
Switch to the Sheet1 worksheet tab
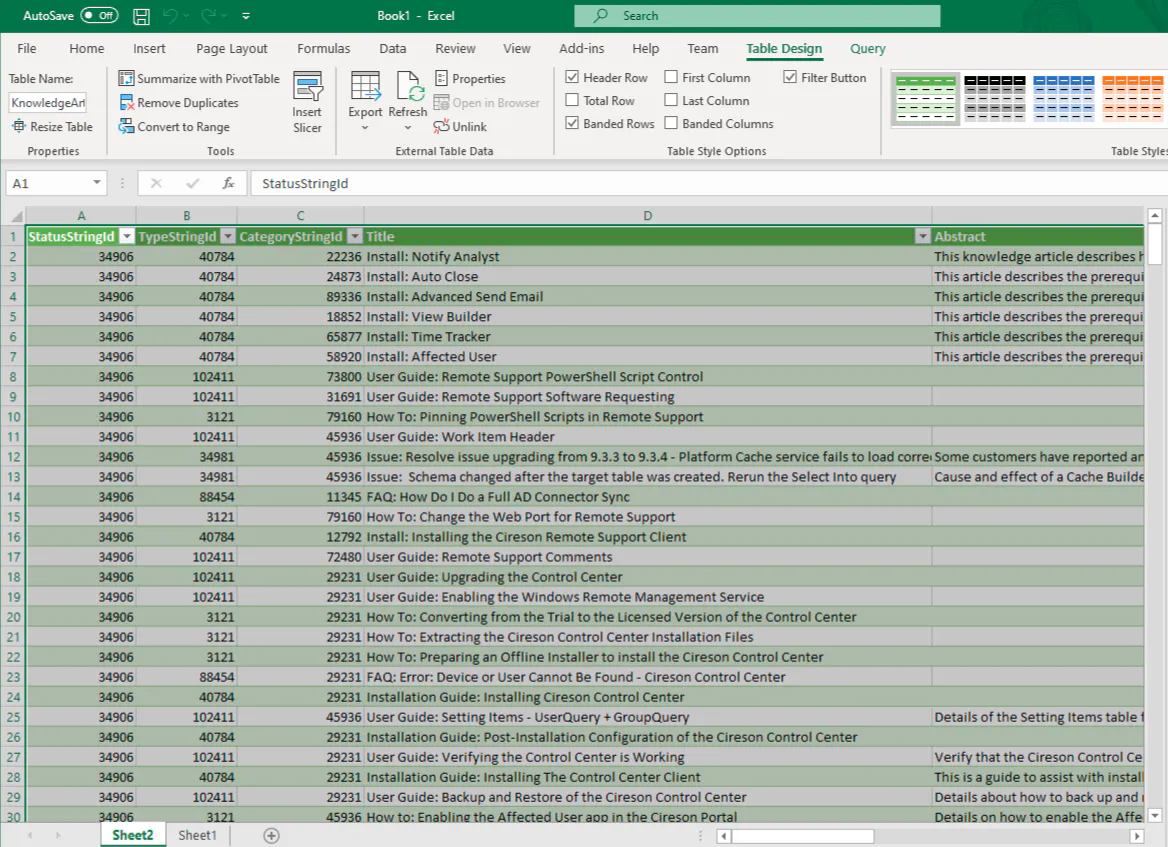pyautogui.click(x=197, y=835)
